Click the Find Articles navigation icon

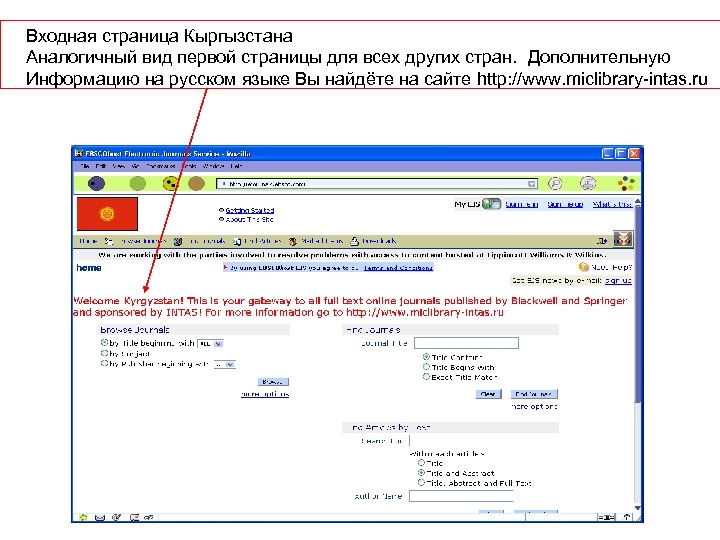pyautogui.click(x=237, y=241)
